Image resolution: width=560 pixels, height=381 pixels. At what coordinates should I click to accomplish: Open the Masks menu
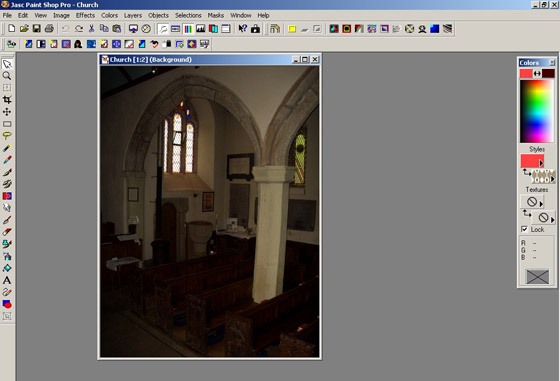point(216,15)
